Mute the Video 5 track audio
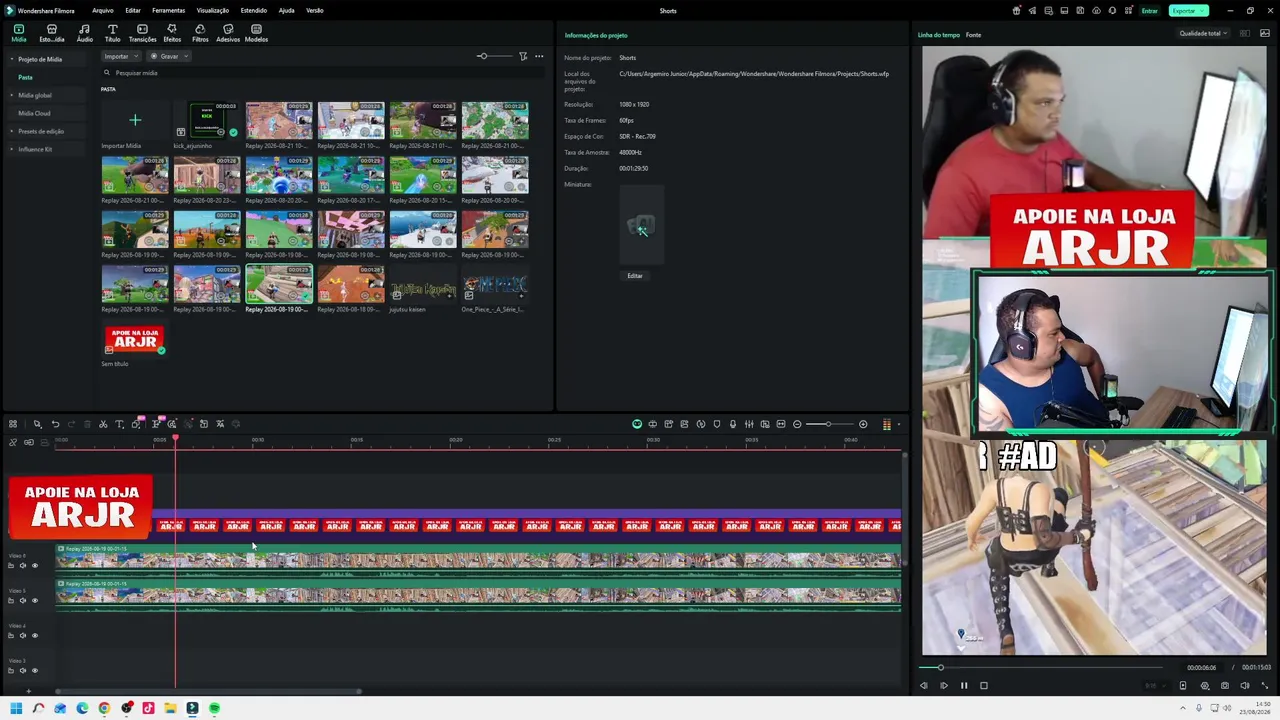 [x=23, y=601]
